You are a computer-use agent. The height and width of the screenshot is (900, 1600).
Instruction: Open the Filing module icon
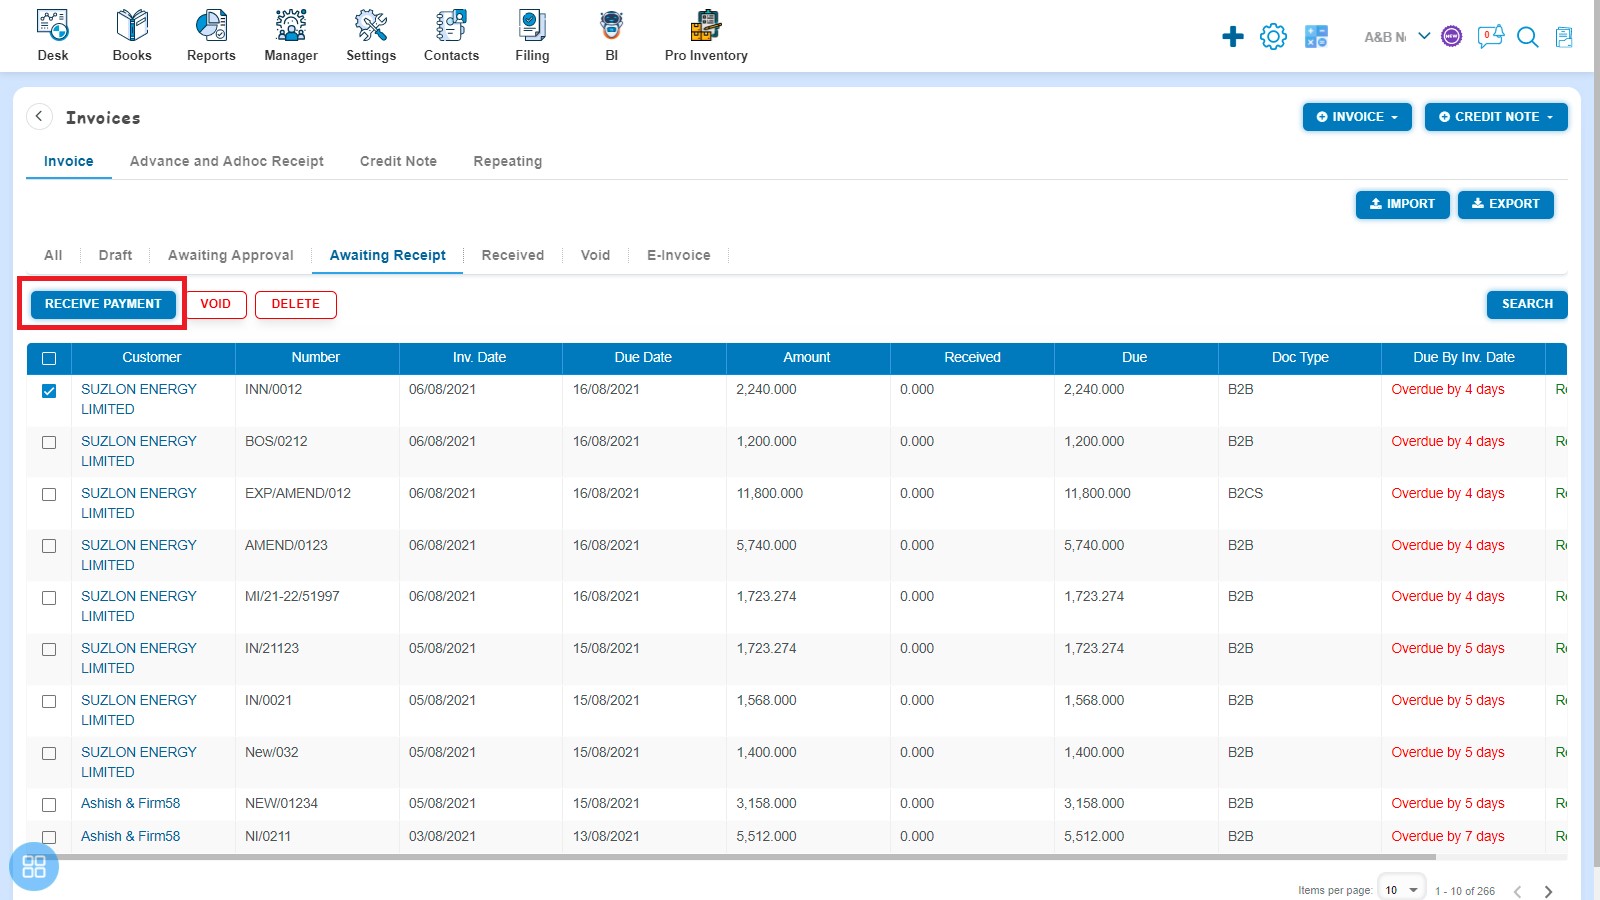point(532,25)
